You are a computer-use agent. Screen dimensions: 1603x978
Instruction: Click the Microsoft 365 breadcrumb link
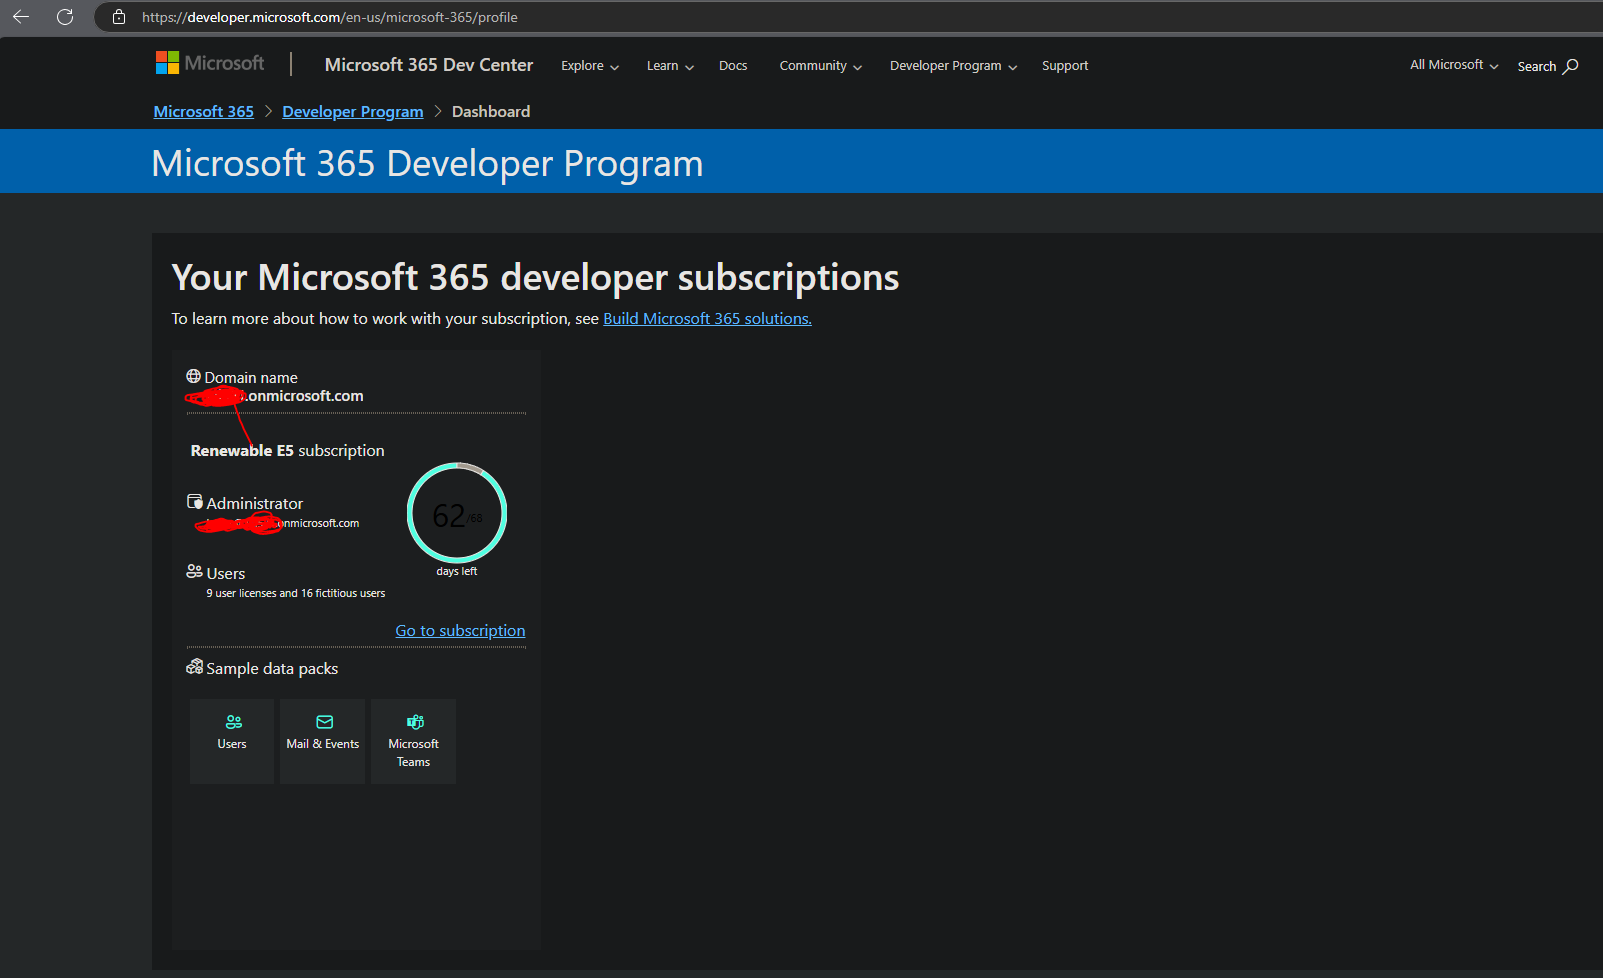[x=204, y=112]
